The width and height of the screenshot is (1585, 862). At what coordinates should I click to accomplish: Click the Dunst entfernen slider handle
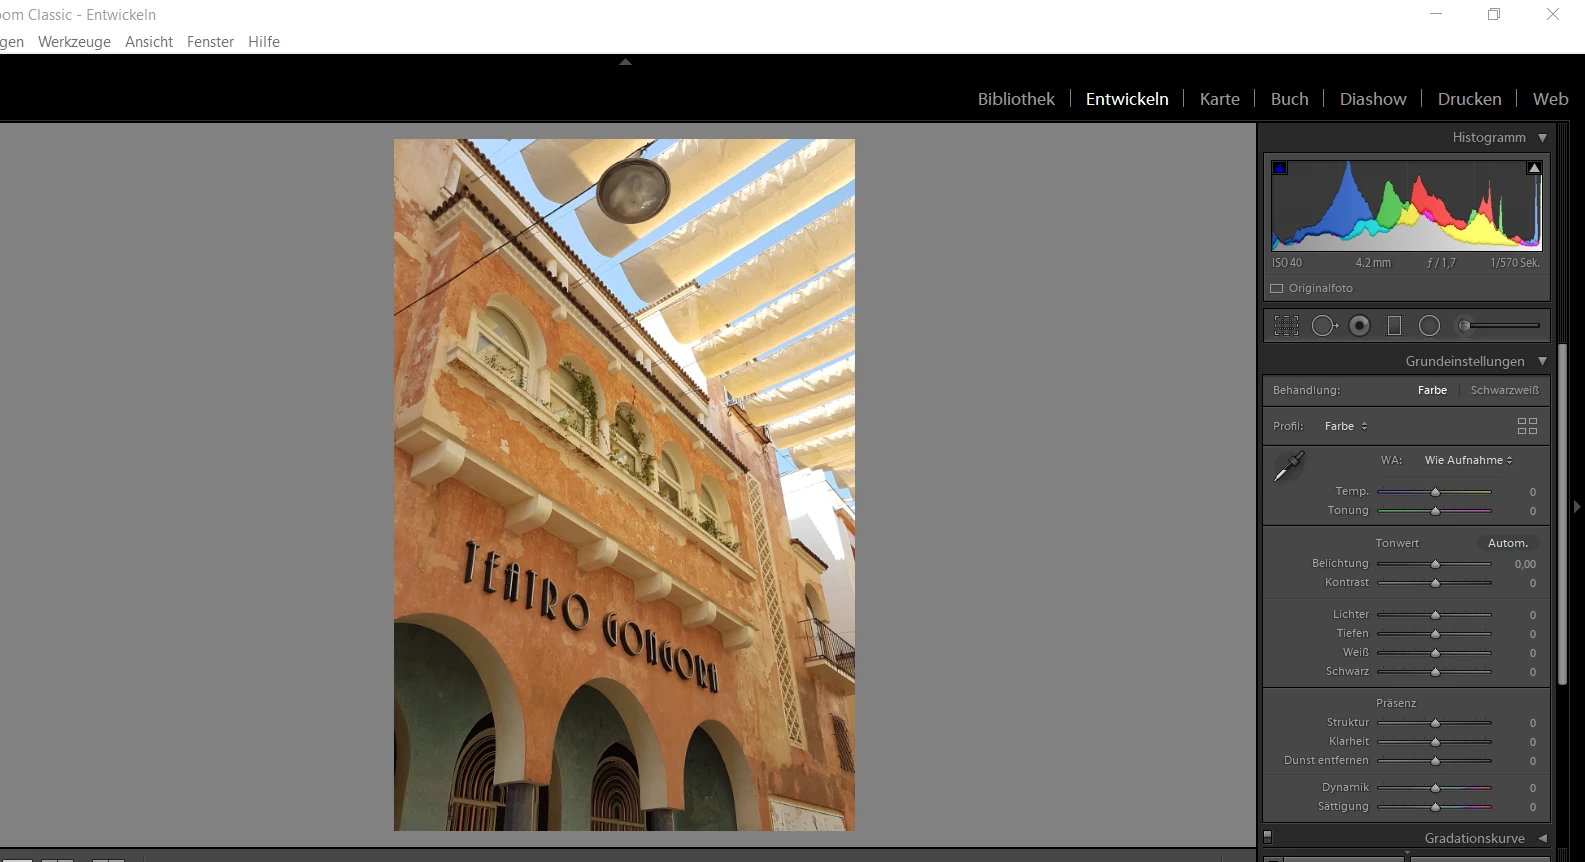[1435, 761]
